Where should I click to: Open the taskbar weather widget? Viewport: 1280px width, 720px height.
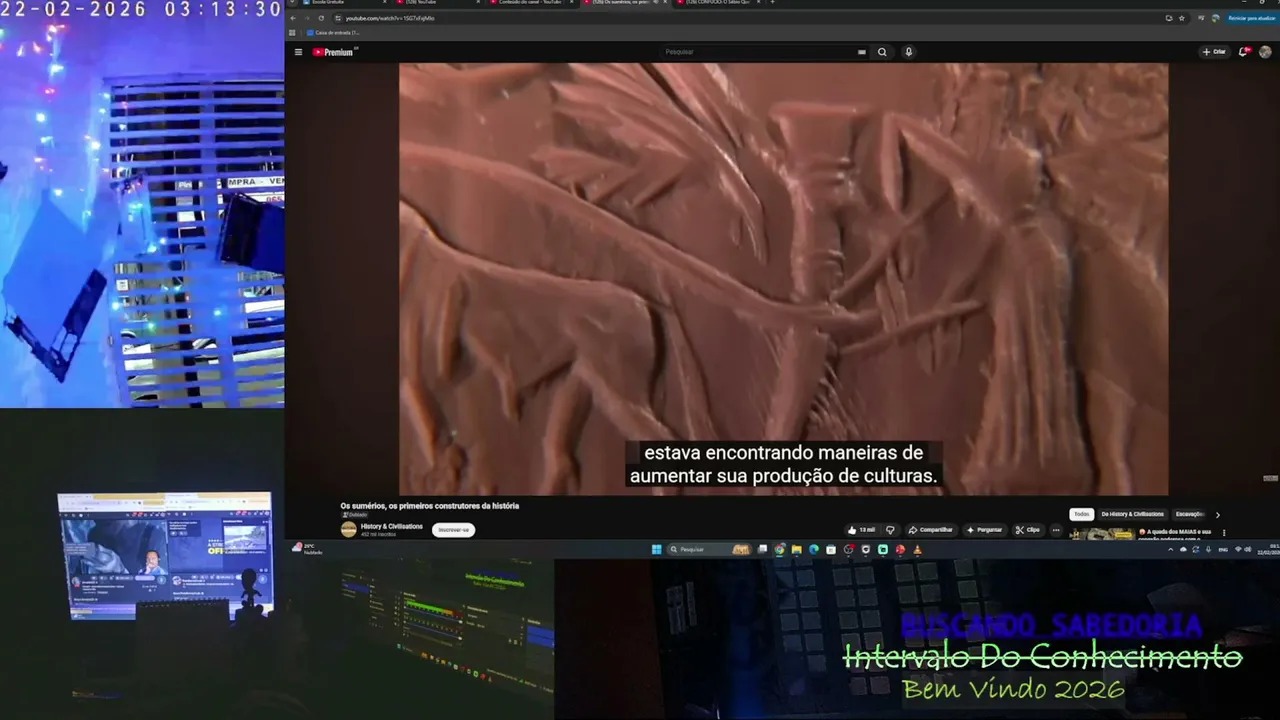[x=306, y=549]
